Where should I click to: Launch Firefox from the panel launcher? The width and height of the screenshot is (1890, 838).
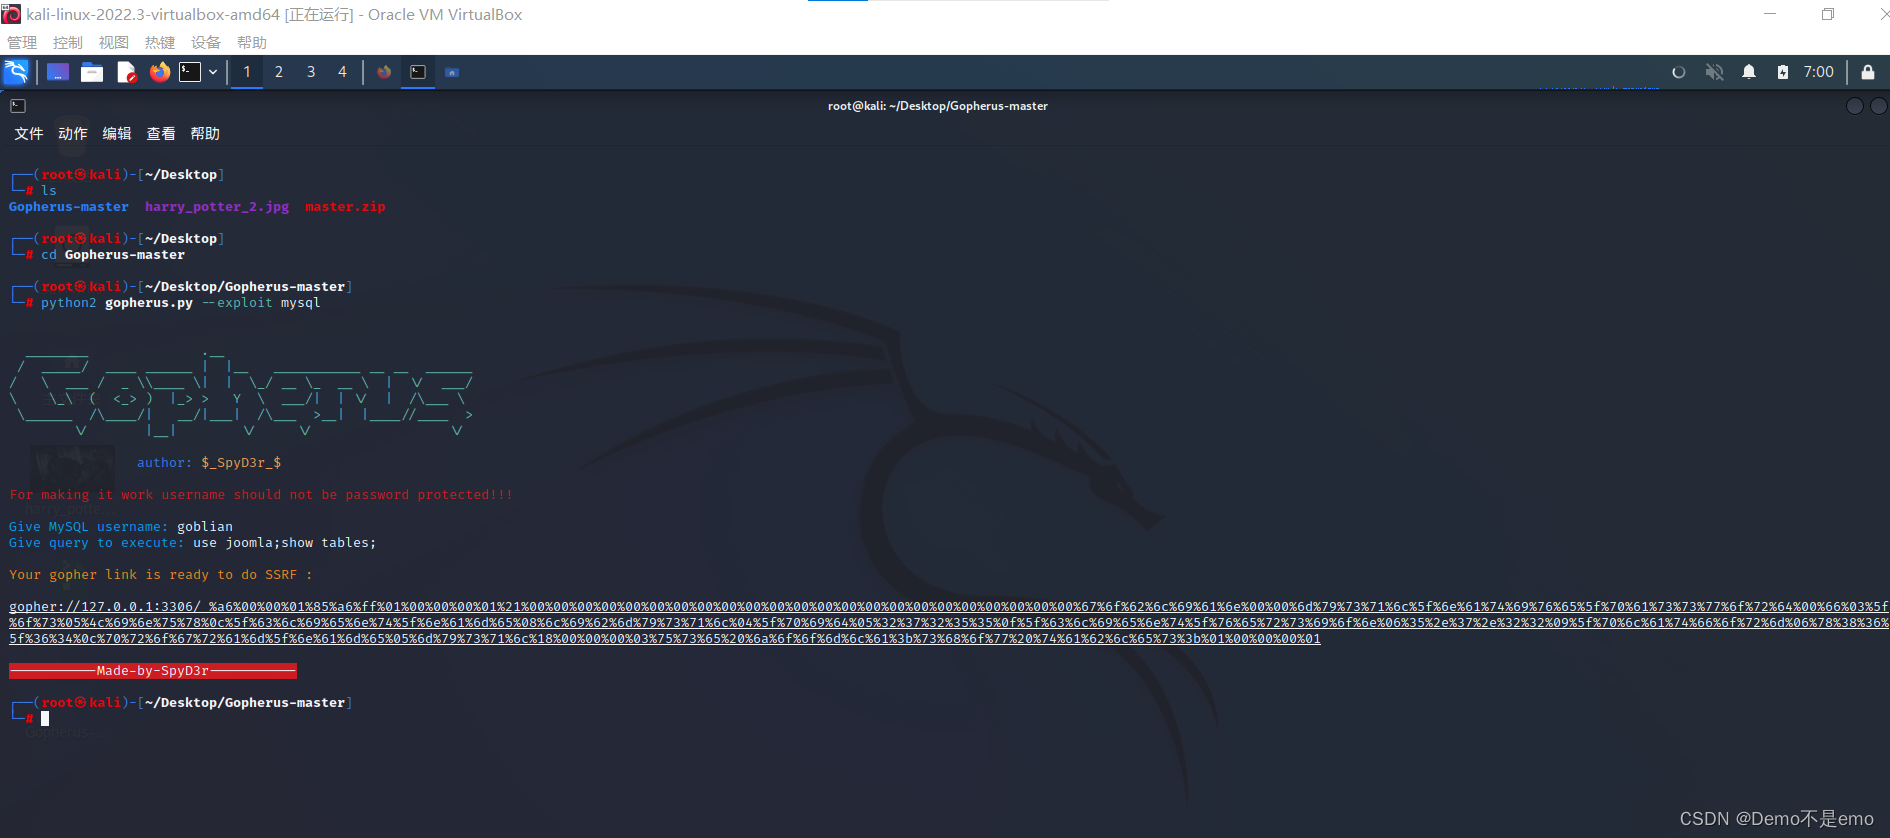[159, 72]
